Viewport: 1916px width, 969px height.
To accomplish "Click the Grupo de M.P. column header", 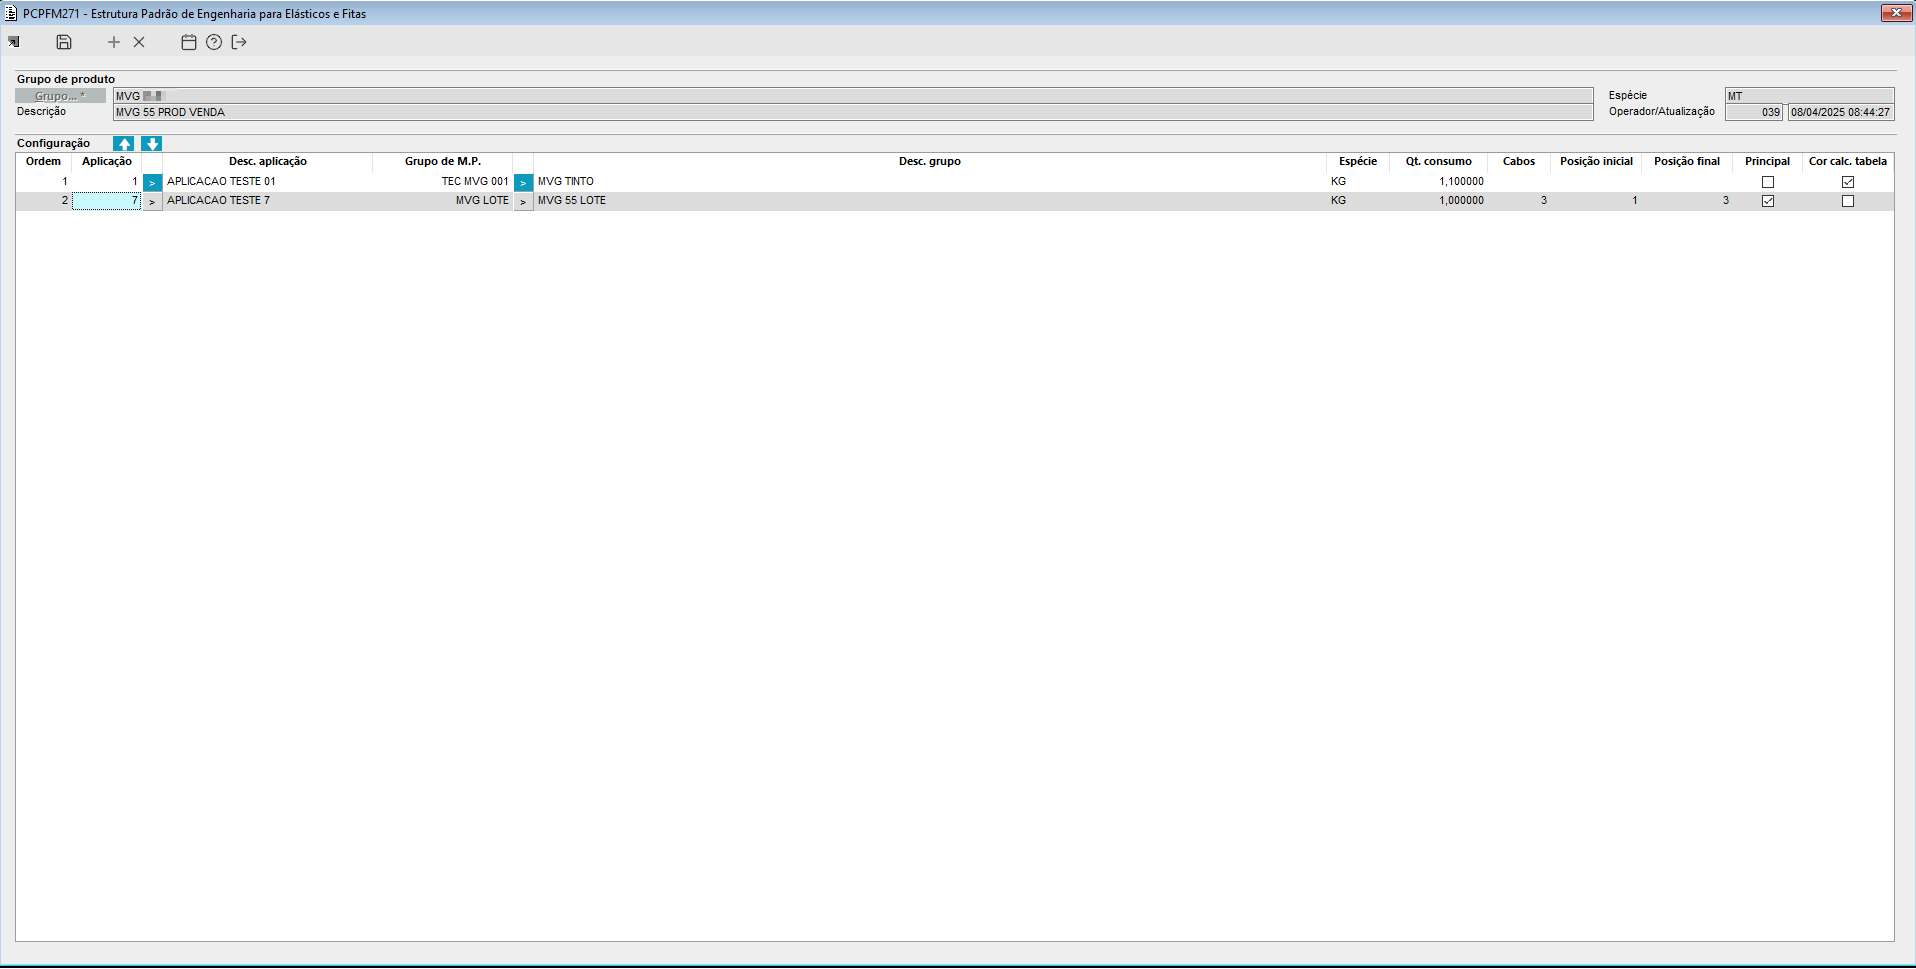I will point(443,162).
